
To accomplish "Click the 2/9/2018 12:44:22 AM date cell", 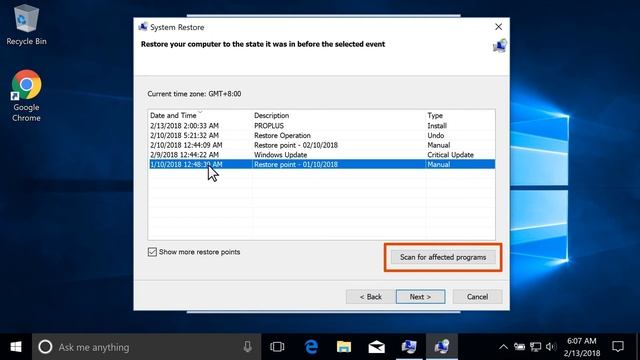I will [184, 155].
